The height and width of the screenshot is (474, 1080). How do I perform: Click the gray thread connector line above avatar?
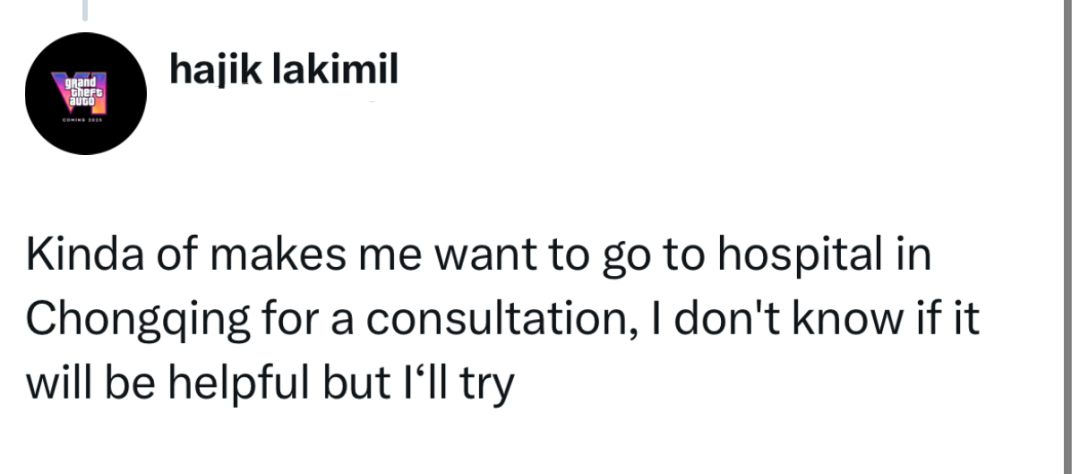pos(85,10)
